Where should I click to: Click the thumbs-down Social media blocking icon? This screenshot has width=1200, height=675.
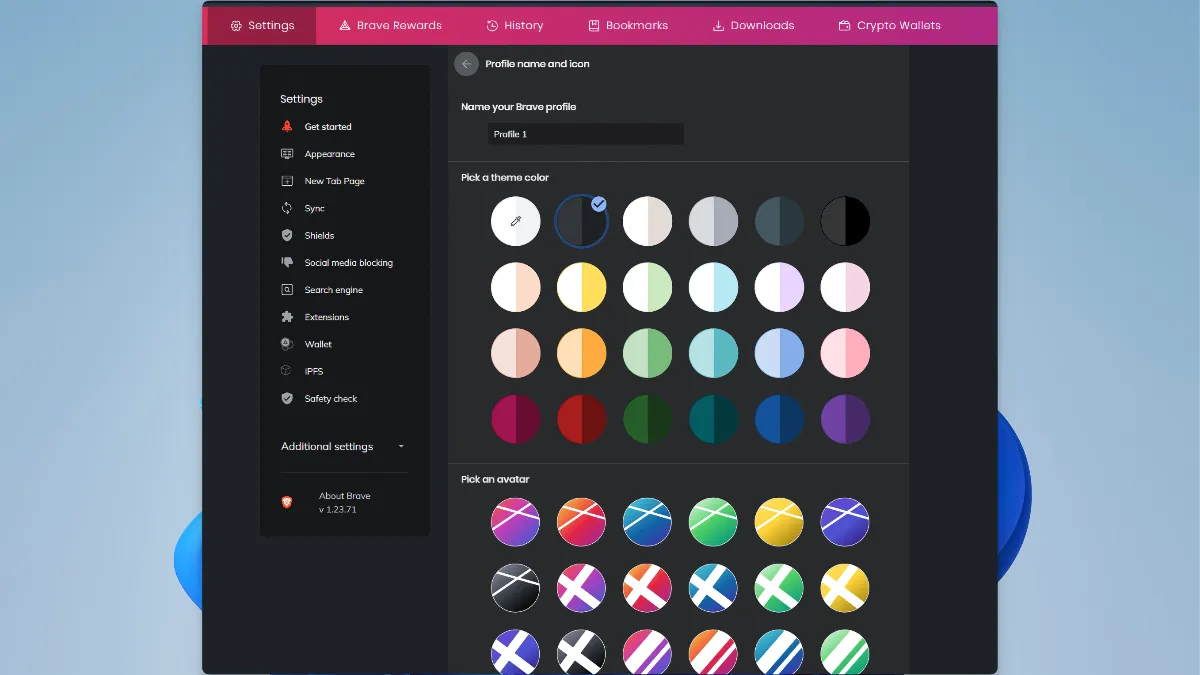tap(287, 262)
